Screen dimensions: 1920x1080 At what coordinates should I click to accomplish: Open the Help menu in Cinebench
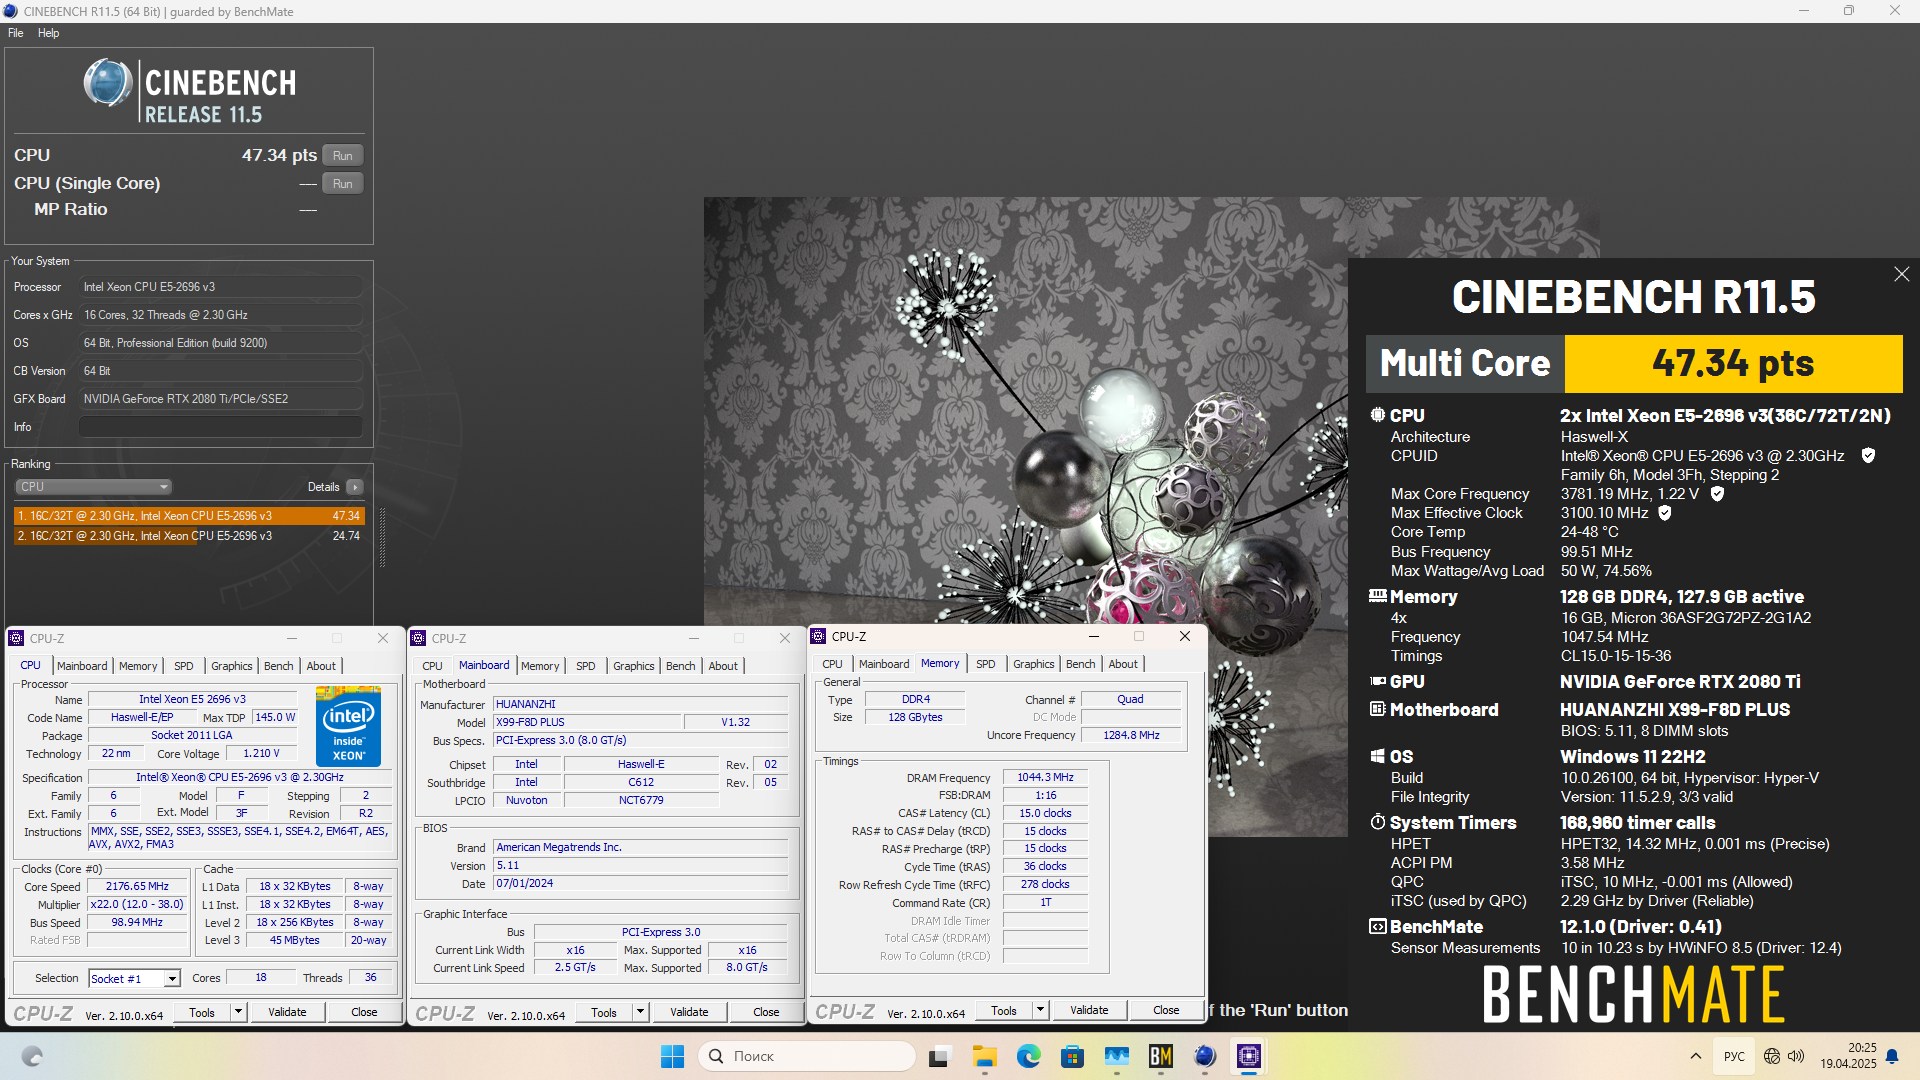pos(48,33)
